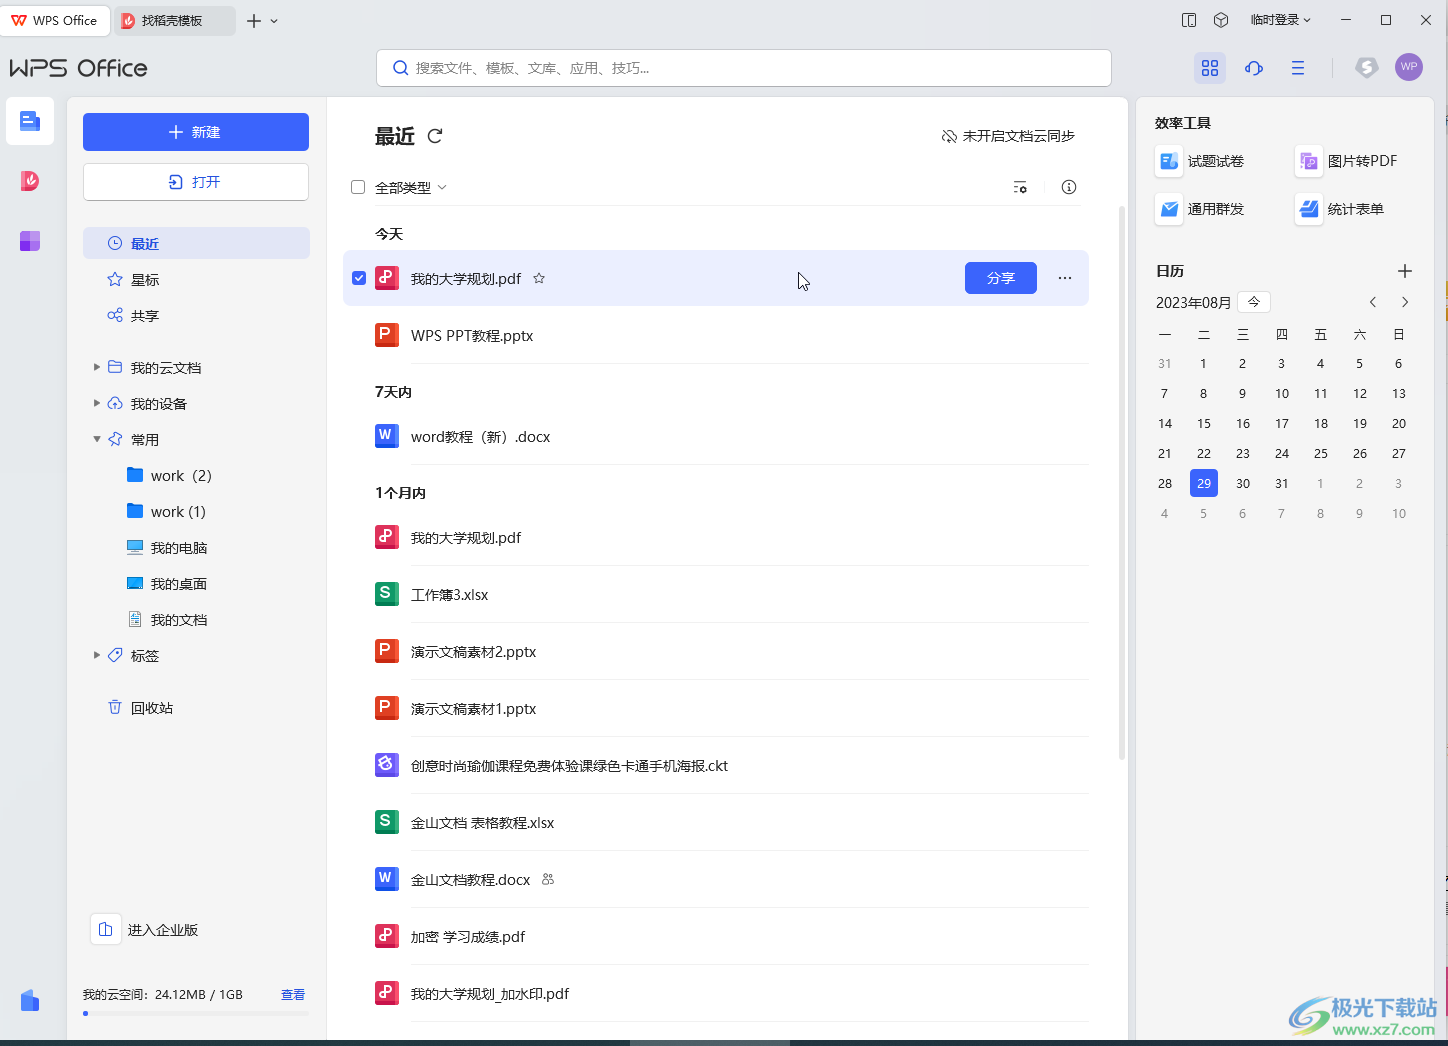Jump calendar to today button
The width and height of the screenshot is (1448, 1046).
[x=1254, y=302]
